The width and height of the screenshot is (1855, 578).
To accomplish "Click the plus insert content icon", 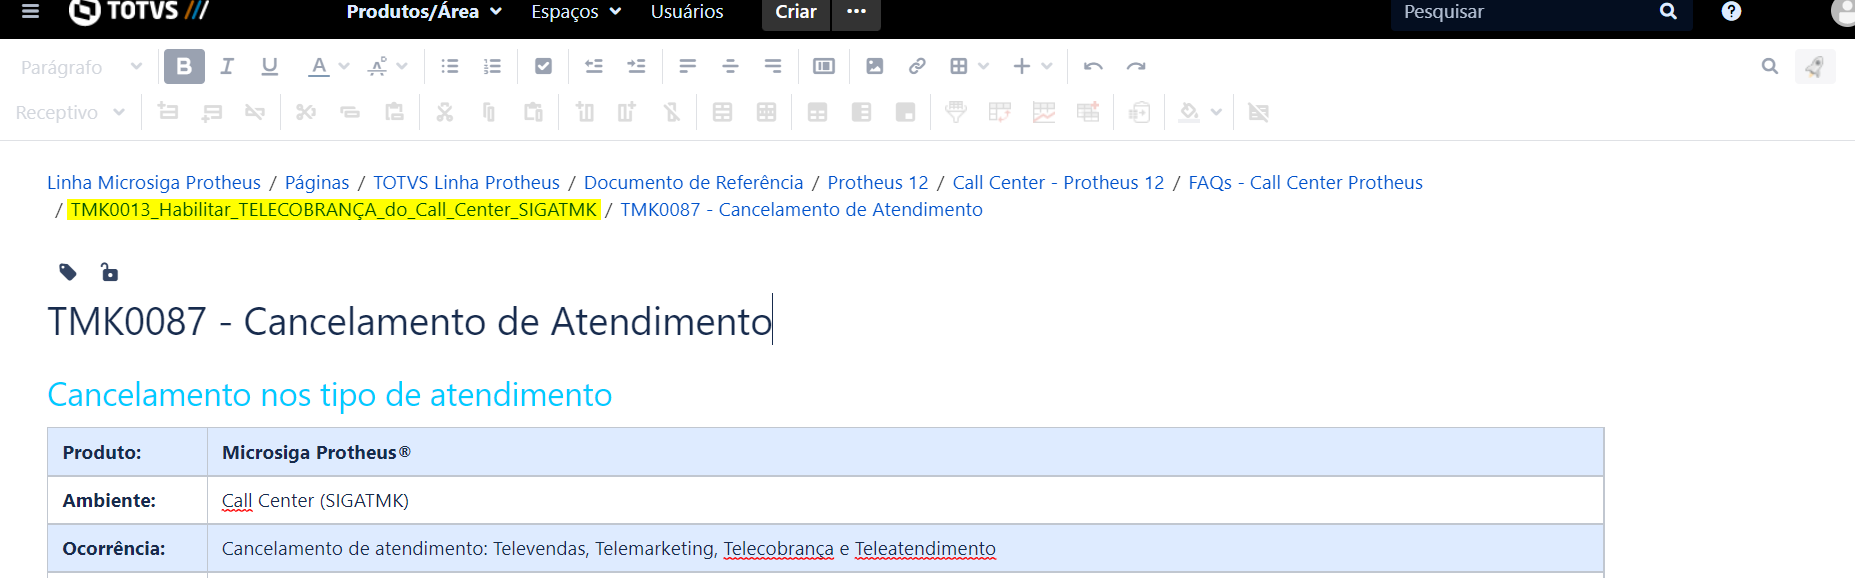I will point(1021,66).
